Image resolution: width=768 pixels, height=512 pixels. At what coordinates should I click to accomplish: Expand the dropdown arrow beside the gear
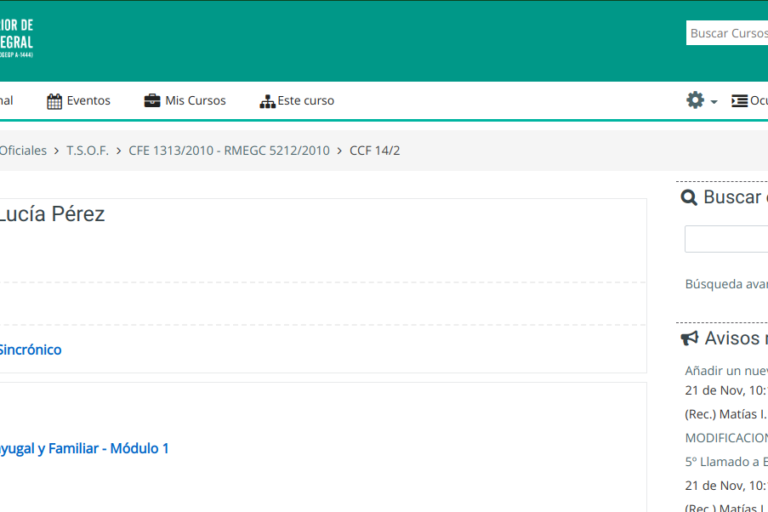[x=714, y=102]
